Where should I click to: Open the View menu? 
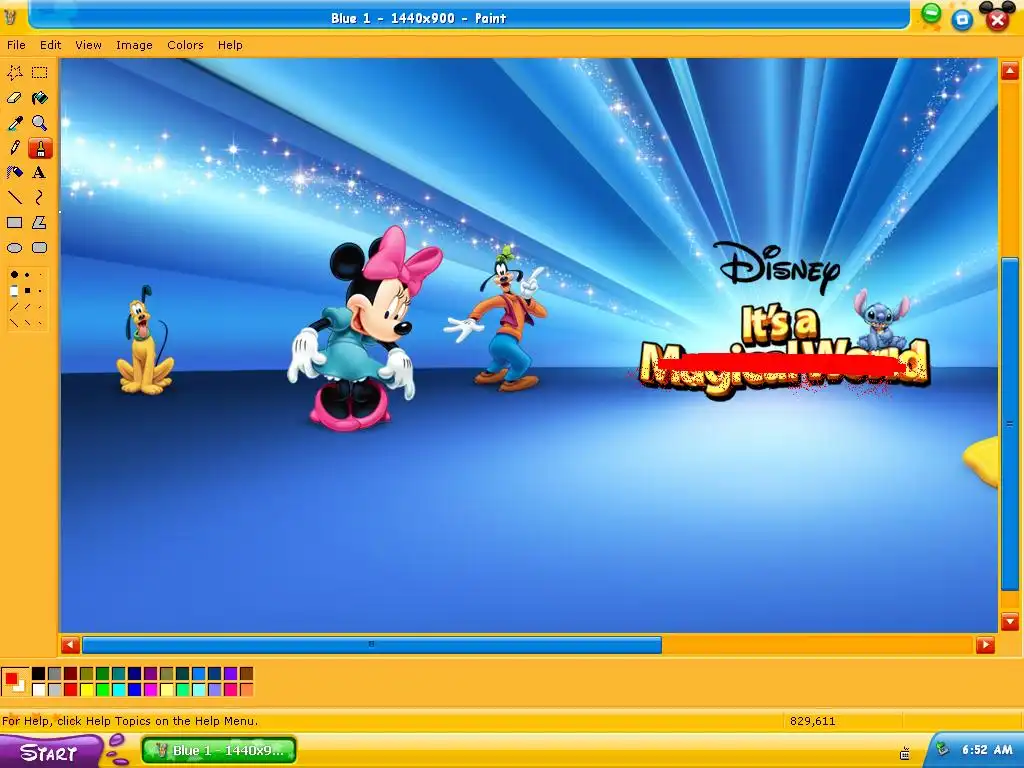click(x=88, y=45)
